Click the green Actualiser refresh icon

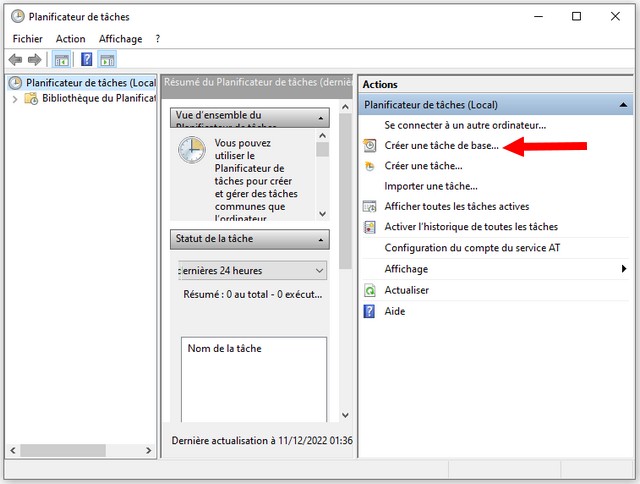(370, 290)
